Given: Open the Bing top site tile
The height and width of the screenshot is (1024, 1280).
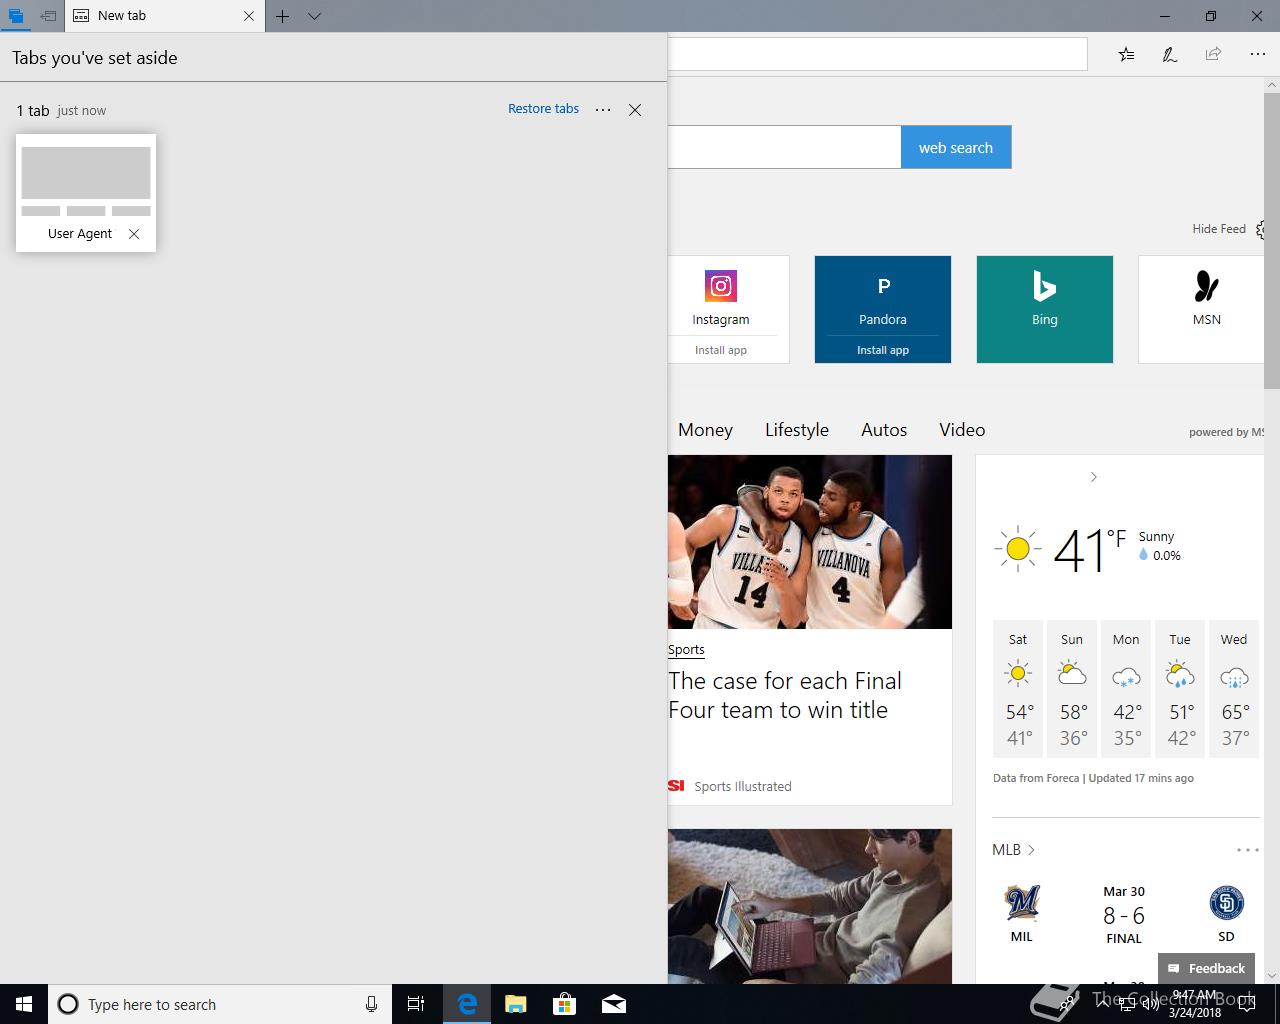Looking at the screenshot, I should coord(1045,309).
